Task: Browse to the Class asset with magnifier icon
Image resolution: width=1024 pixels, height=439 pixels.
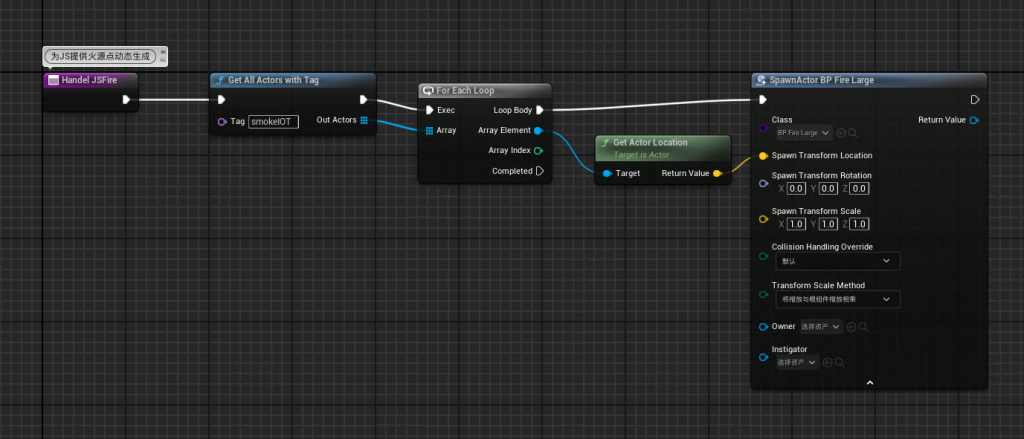Action: (x=852, y=132)
